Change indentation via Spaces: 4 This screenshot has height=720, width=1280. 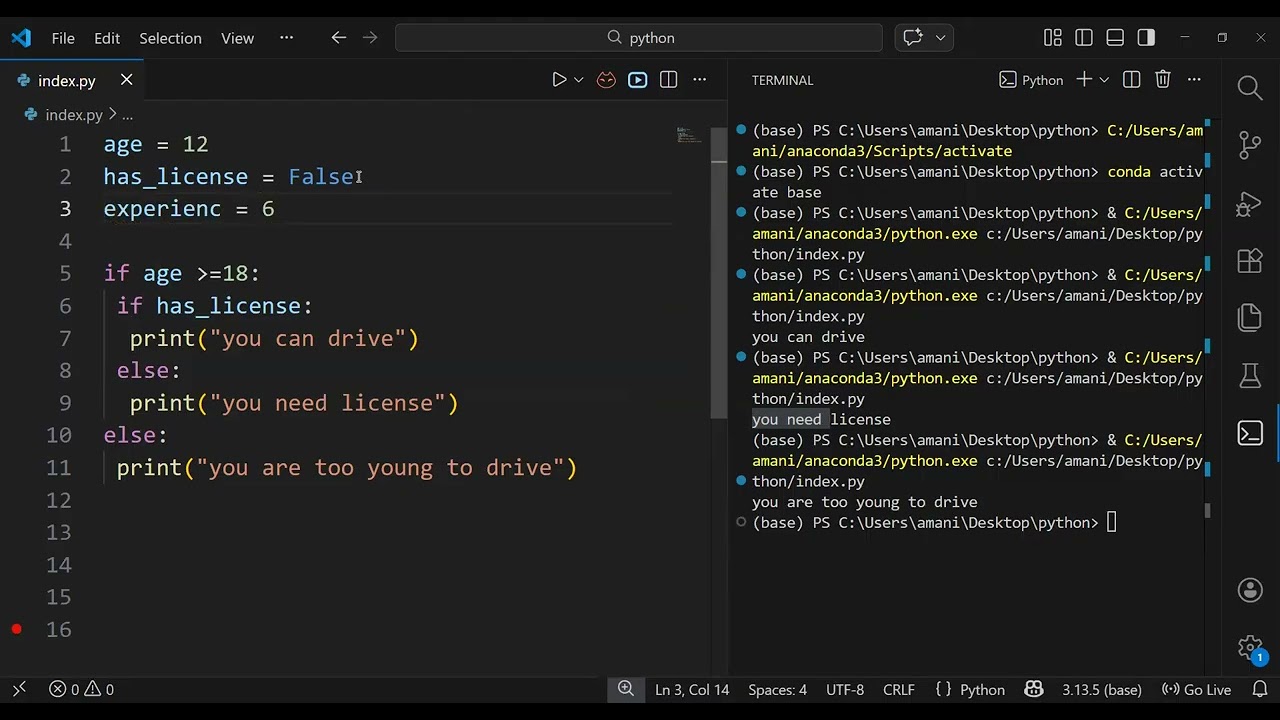coord(777,689)
